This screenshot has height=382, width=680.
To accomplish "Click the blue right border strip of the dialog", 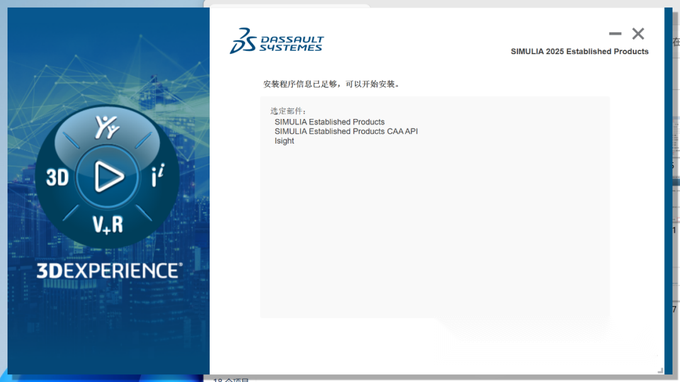I will point(668,191).
